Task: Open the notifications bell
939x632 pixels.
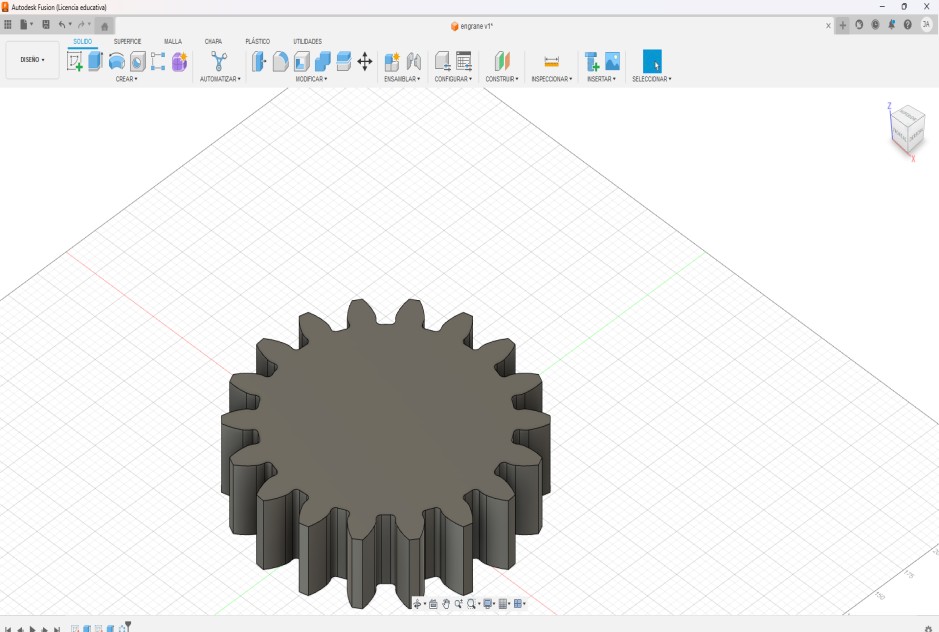Action: tap(892, 25)
